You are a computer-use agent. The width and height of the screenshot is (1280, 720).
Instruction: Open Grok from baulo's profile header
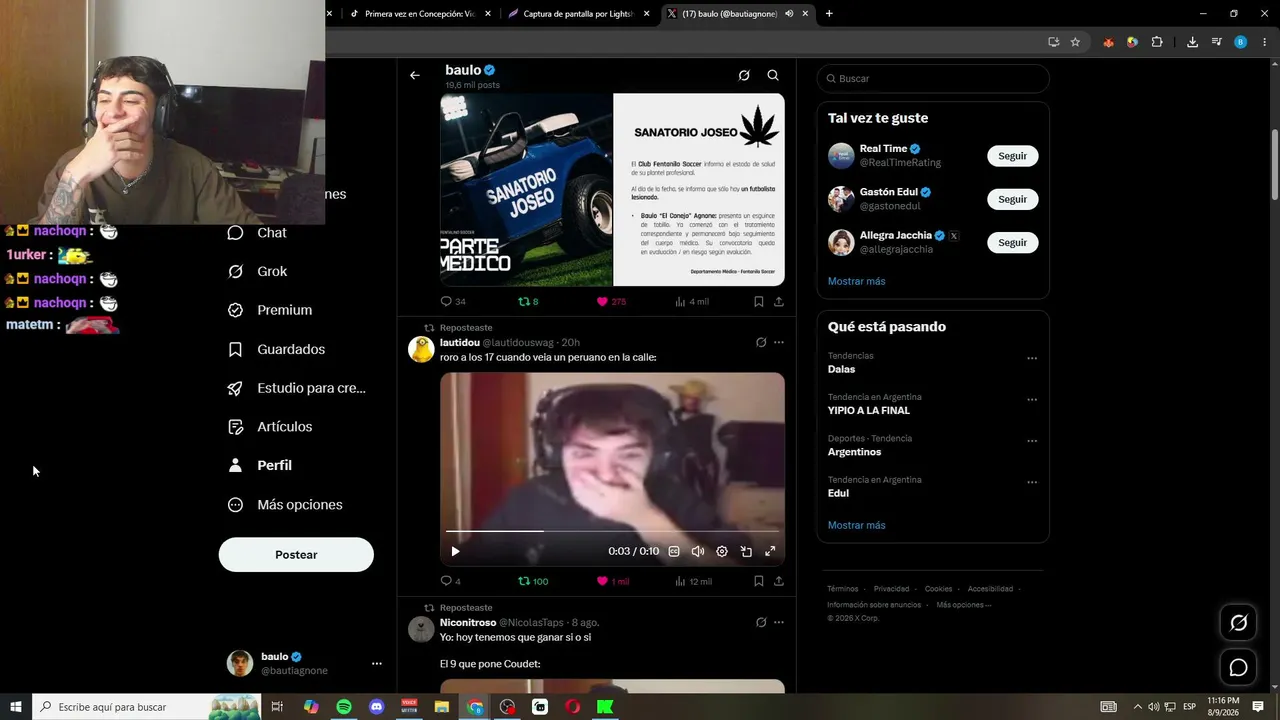744,75
